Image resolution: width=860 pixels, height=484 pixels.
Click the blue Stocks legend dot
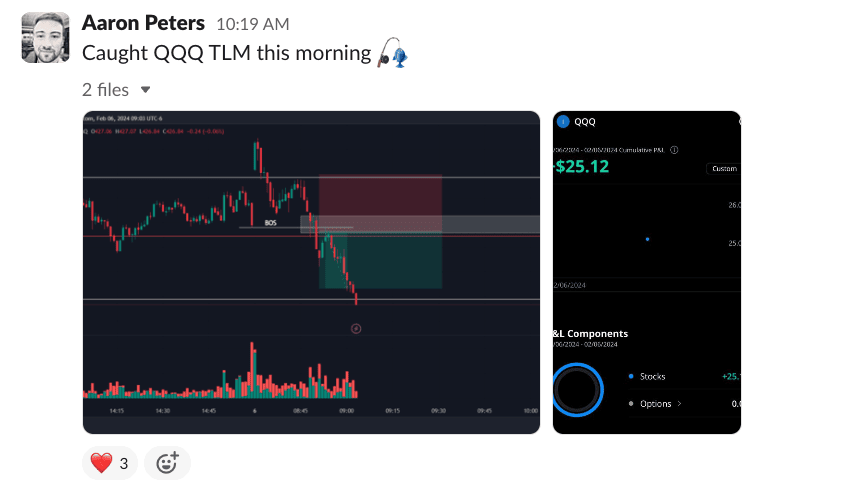[x=630, y=376]
